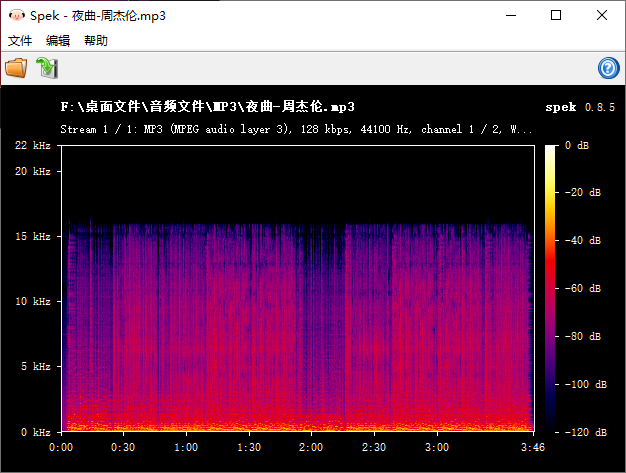The image size is (626, 473).
Task: Click the -60 dB scale label
Action: tap(583, 288)
